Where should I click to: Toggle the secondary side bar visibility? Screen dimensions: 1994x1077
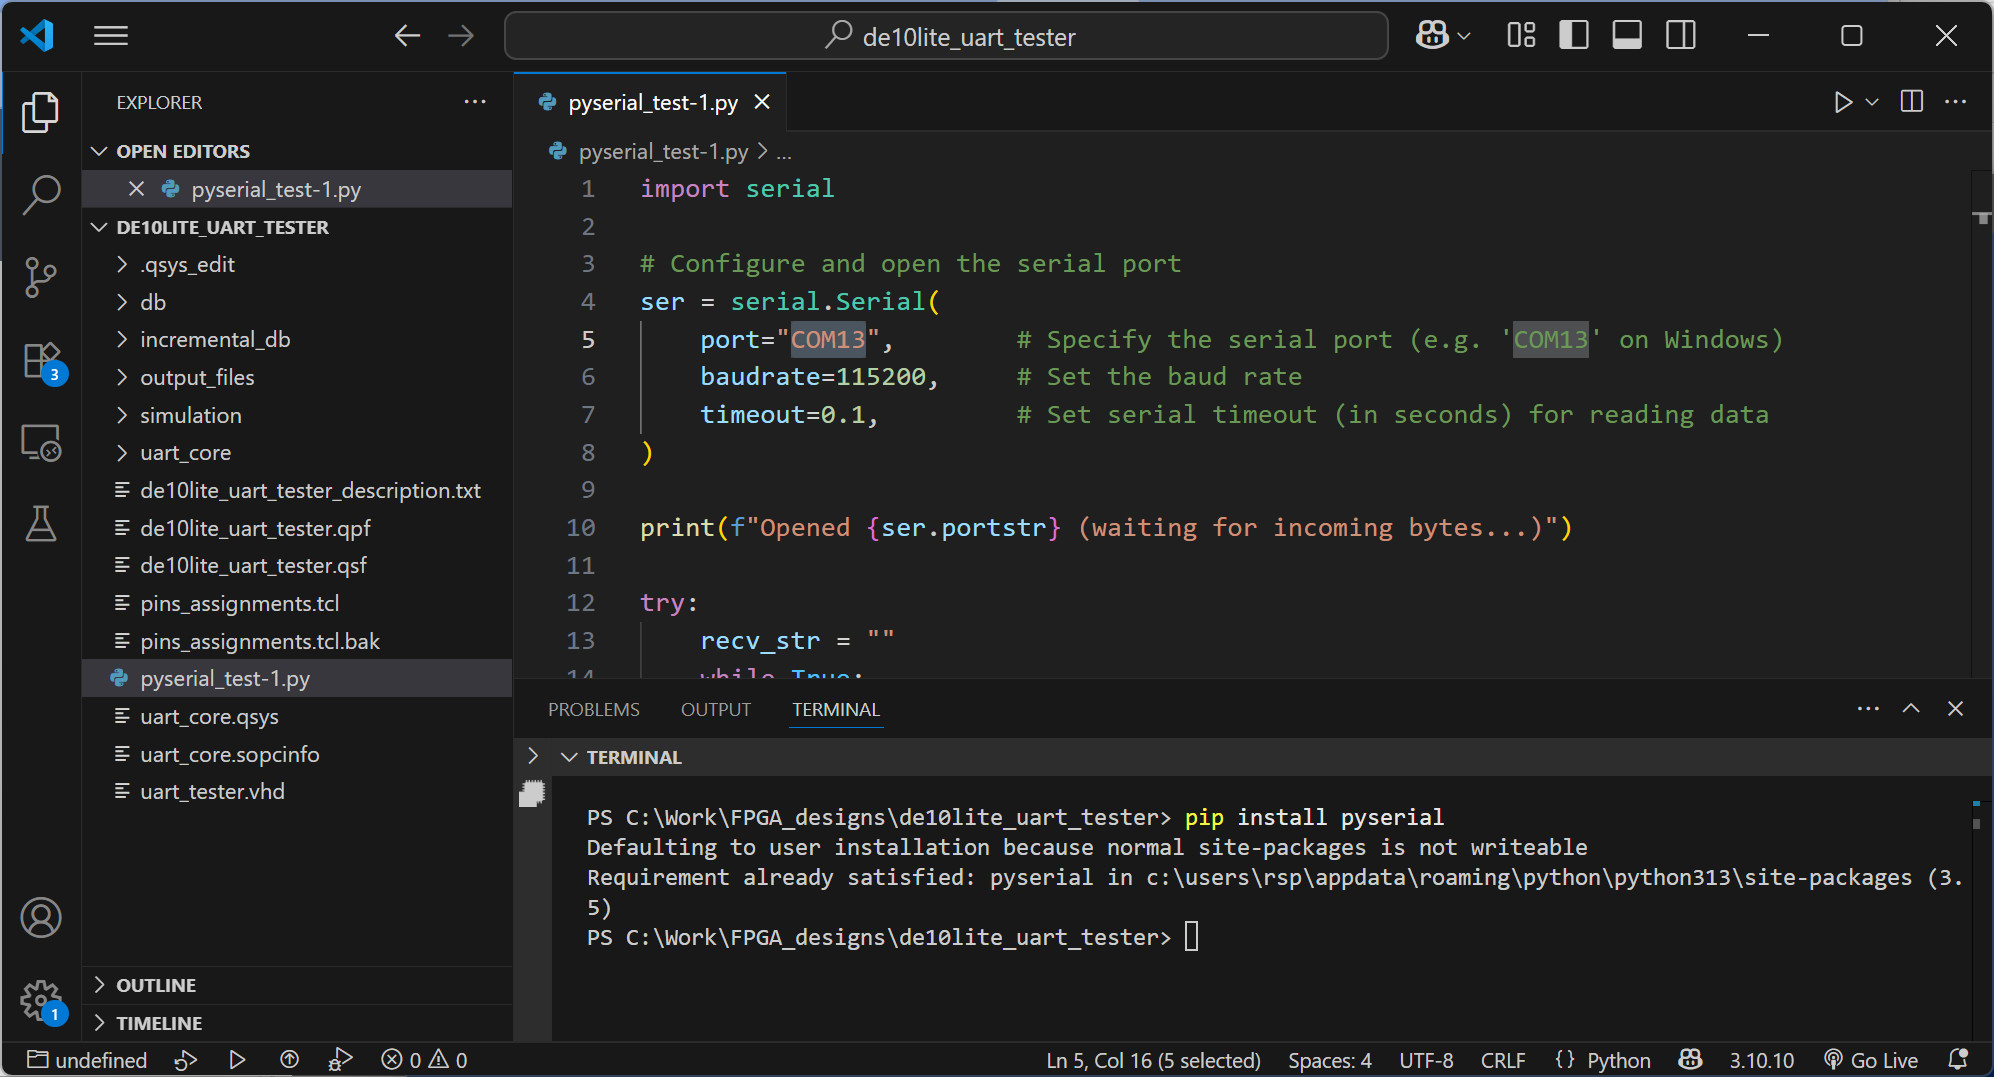[1681, 36]
